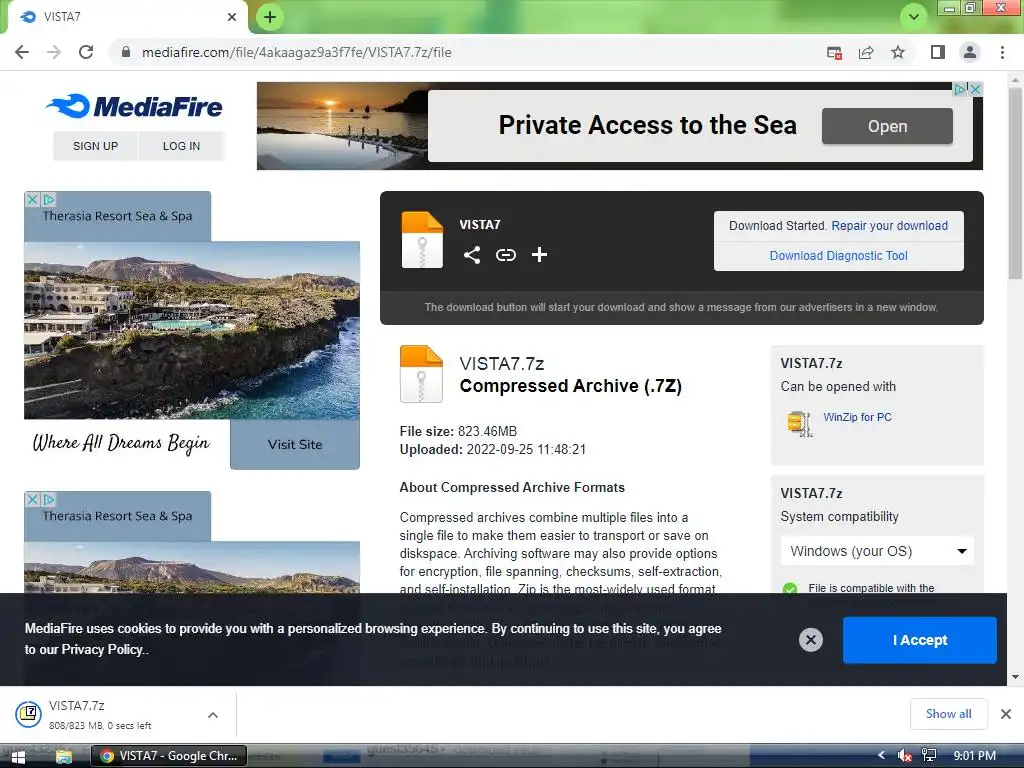Close the downloads shelf
The height and width of the screenshot is (768, 1024).
coord(1006,714)
